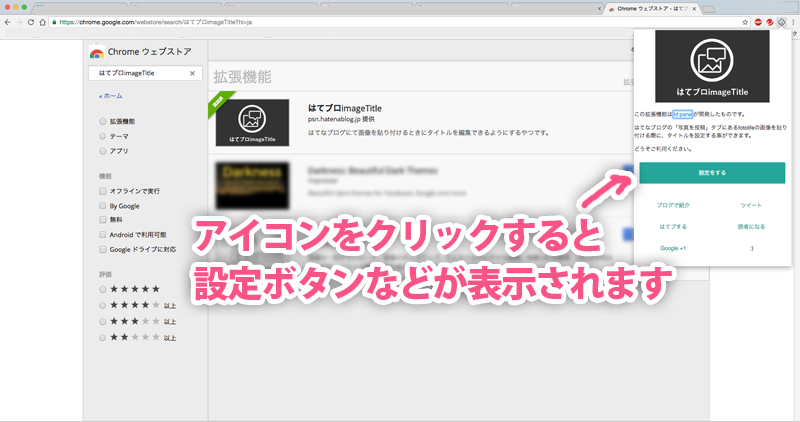Open a new tab with the blank tab button

[x=708, y=9]
